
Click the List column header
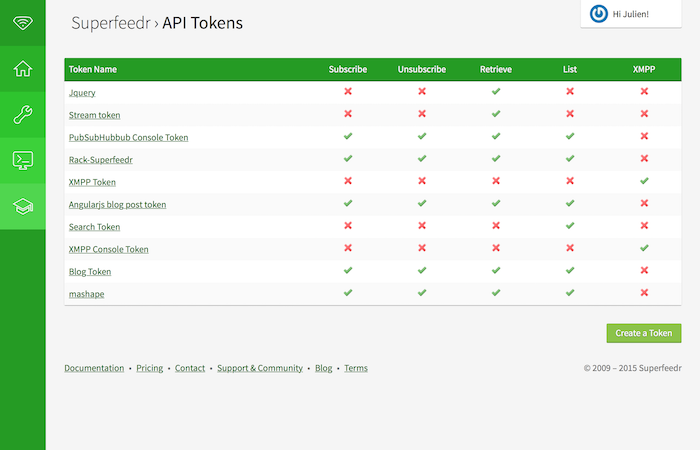click(x=570, y=69)
